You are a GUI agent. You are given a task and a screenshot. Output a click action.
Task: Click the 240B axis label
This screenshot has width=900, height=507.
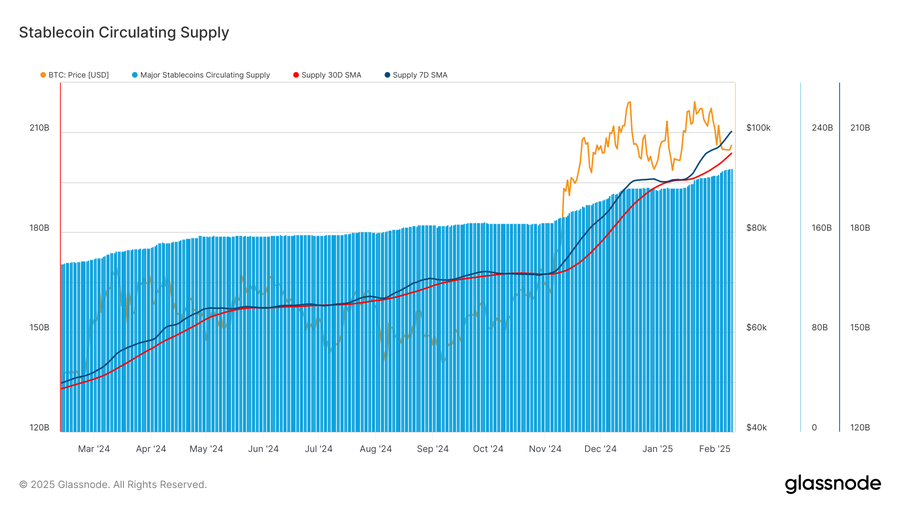pyautogui.click(x=822, y=128)
